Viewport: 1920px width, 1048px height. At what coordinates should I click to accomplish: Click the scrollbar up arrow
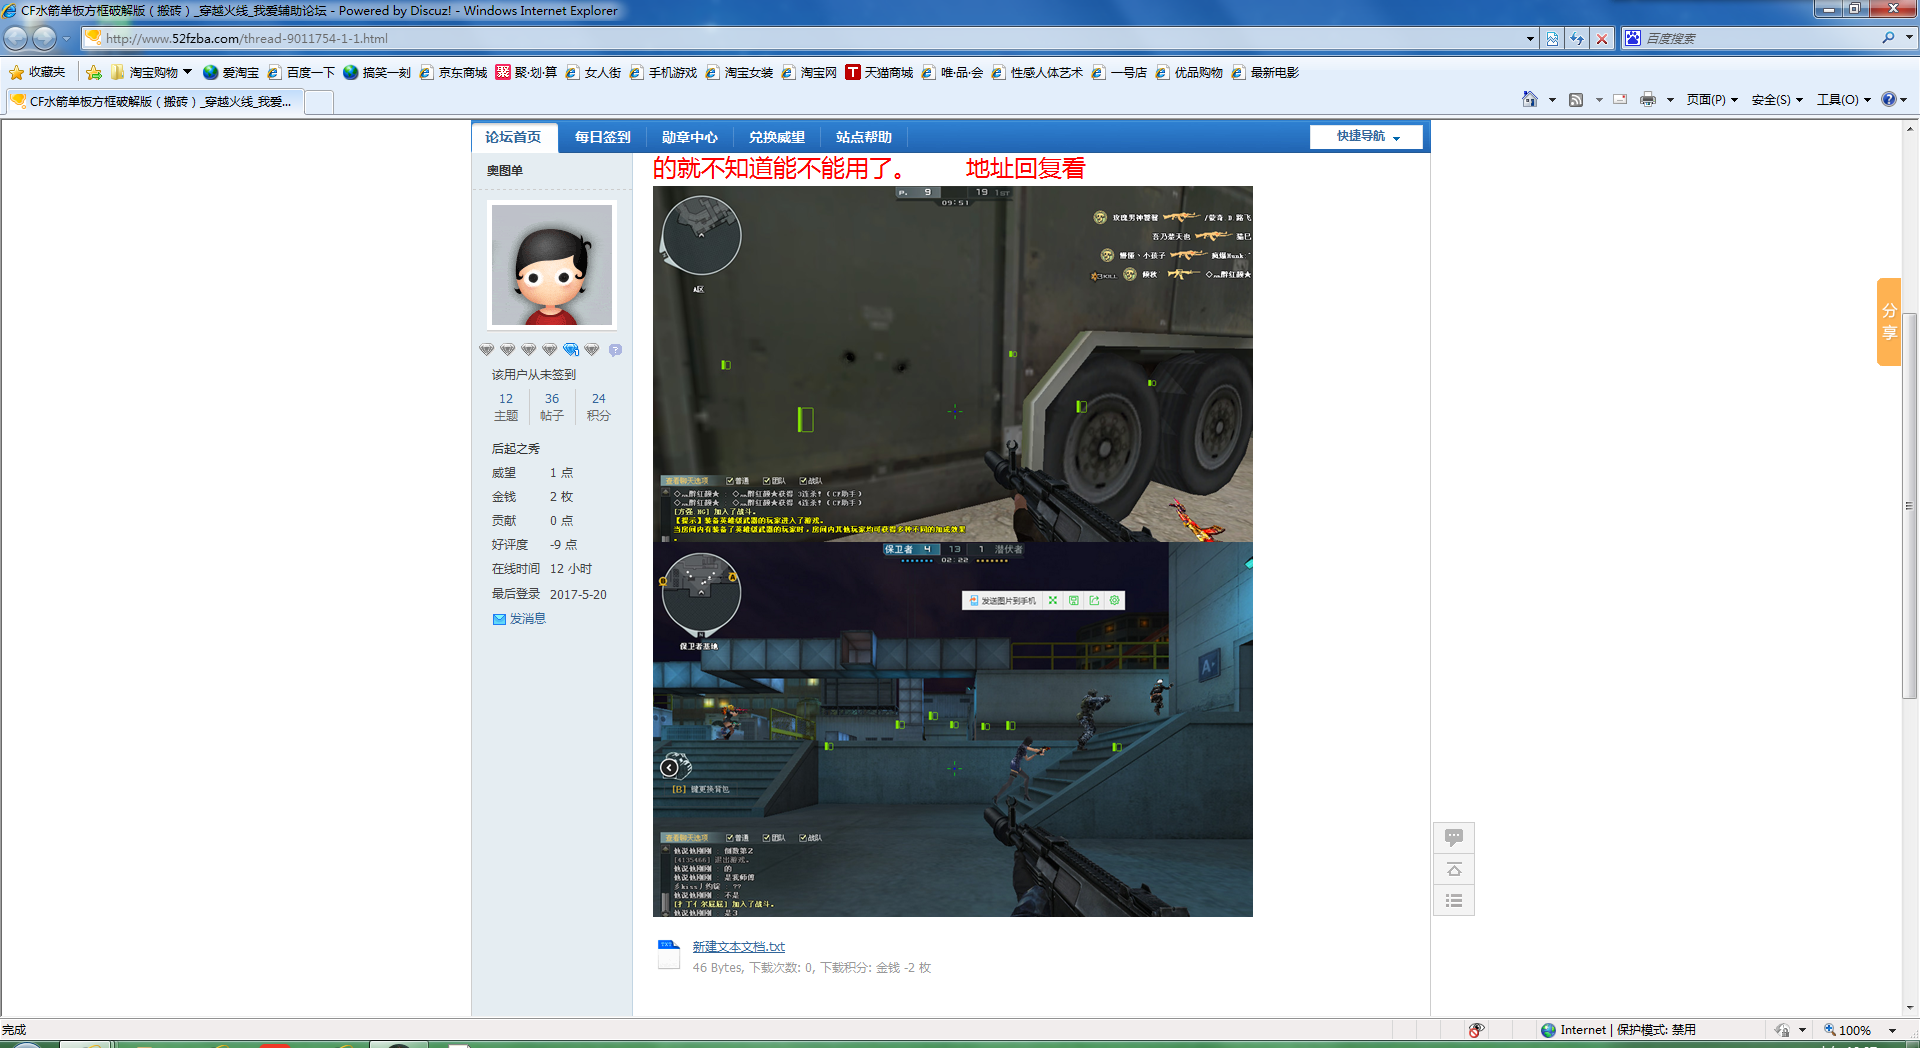(x=1910, y=128)
